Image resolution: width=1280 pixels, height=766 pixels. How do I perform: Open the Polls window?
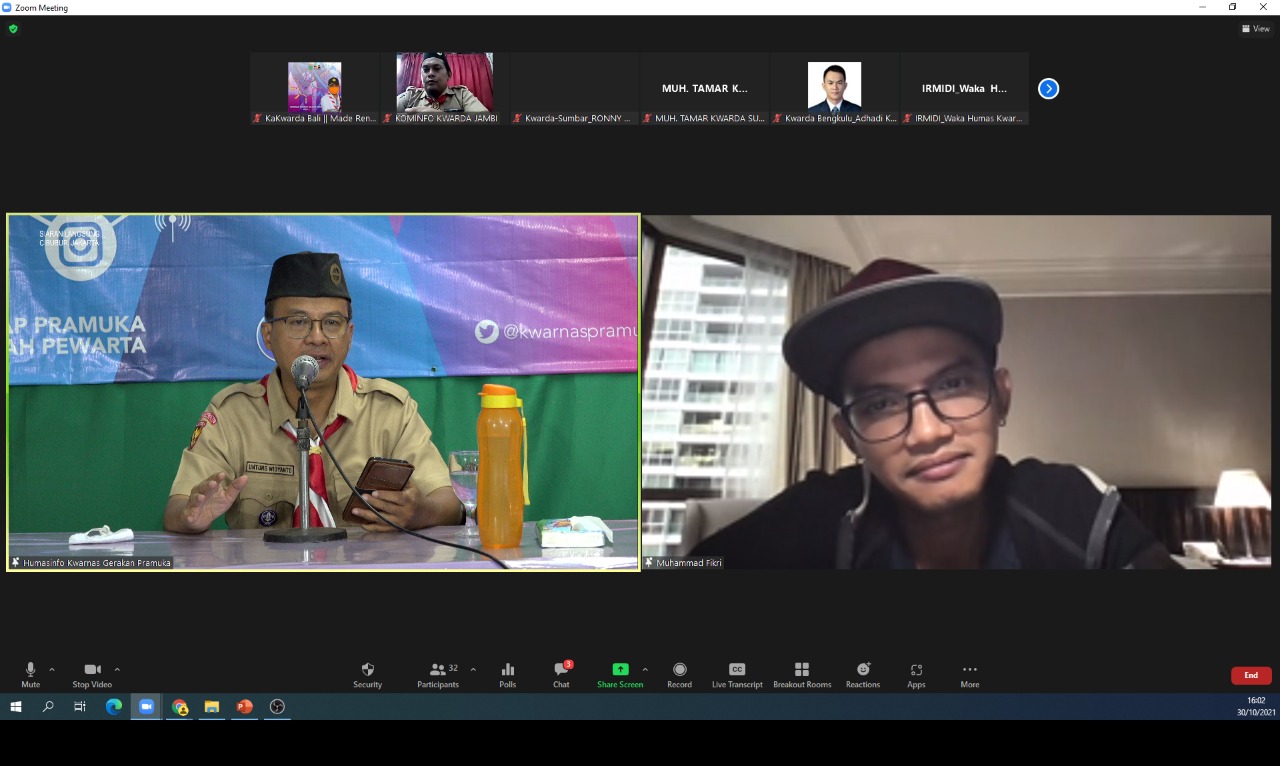tap(507, 675)
